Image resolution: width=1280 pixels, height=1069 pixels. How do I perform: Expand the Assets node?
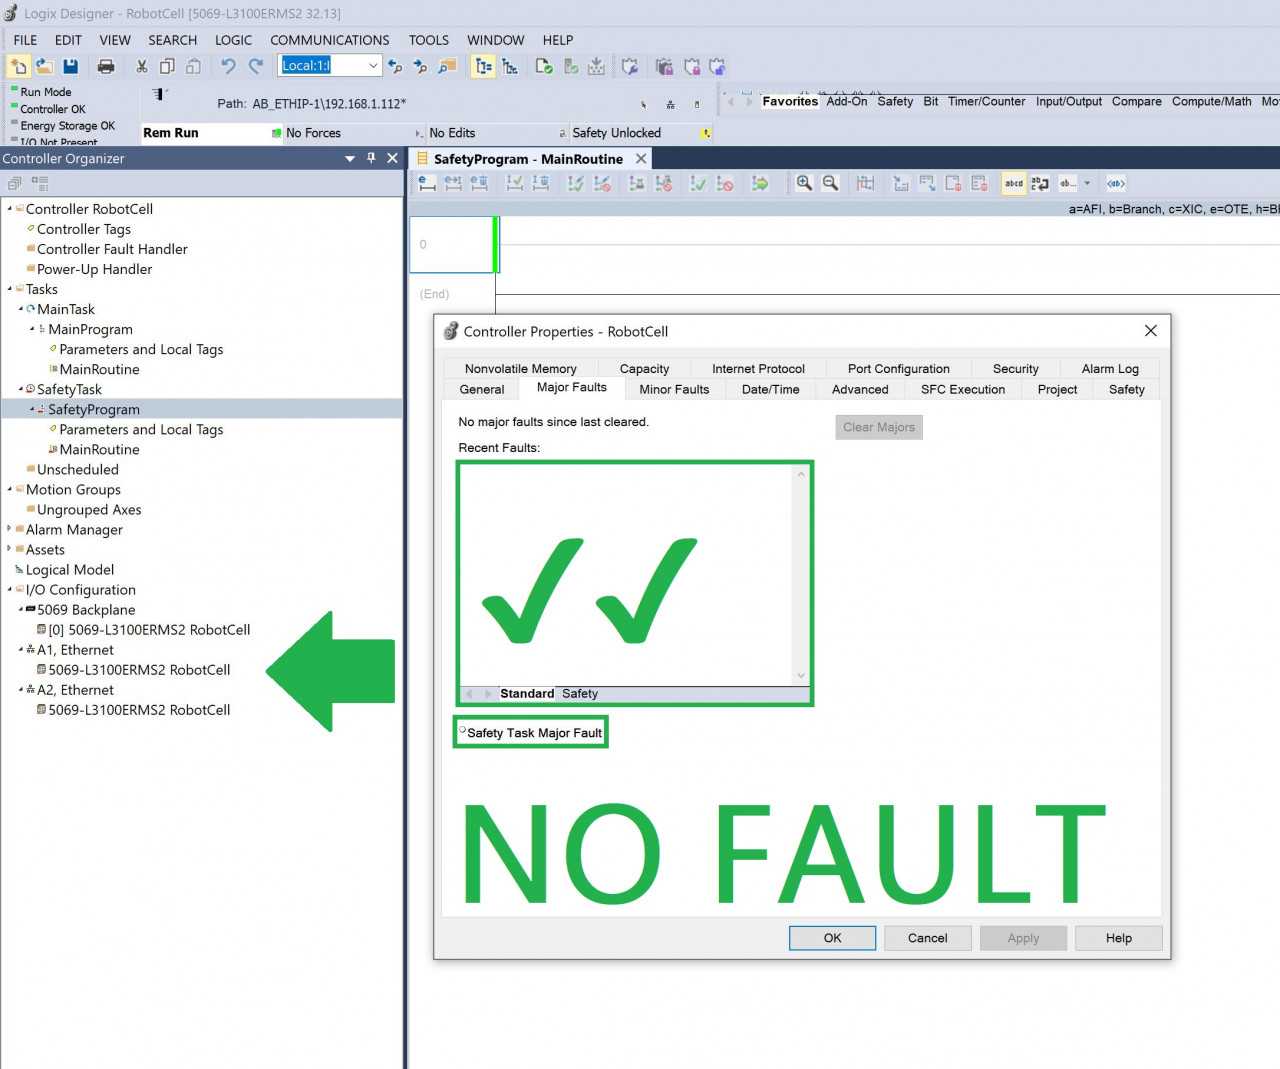click(x=10, y=549)
